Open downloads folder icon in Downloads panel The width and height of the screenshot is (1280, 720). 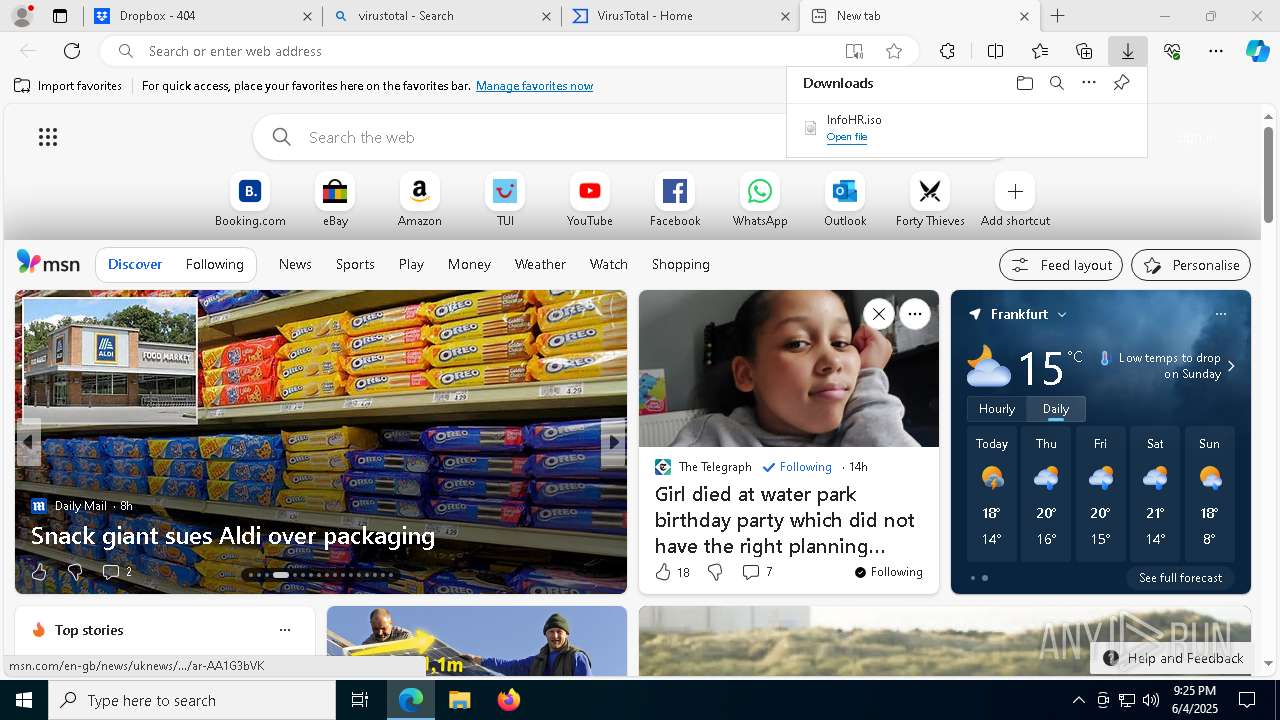[x=1025, y=83]
